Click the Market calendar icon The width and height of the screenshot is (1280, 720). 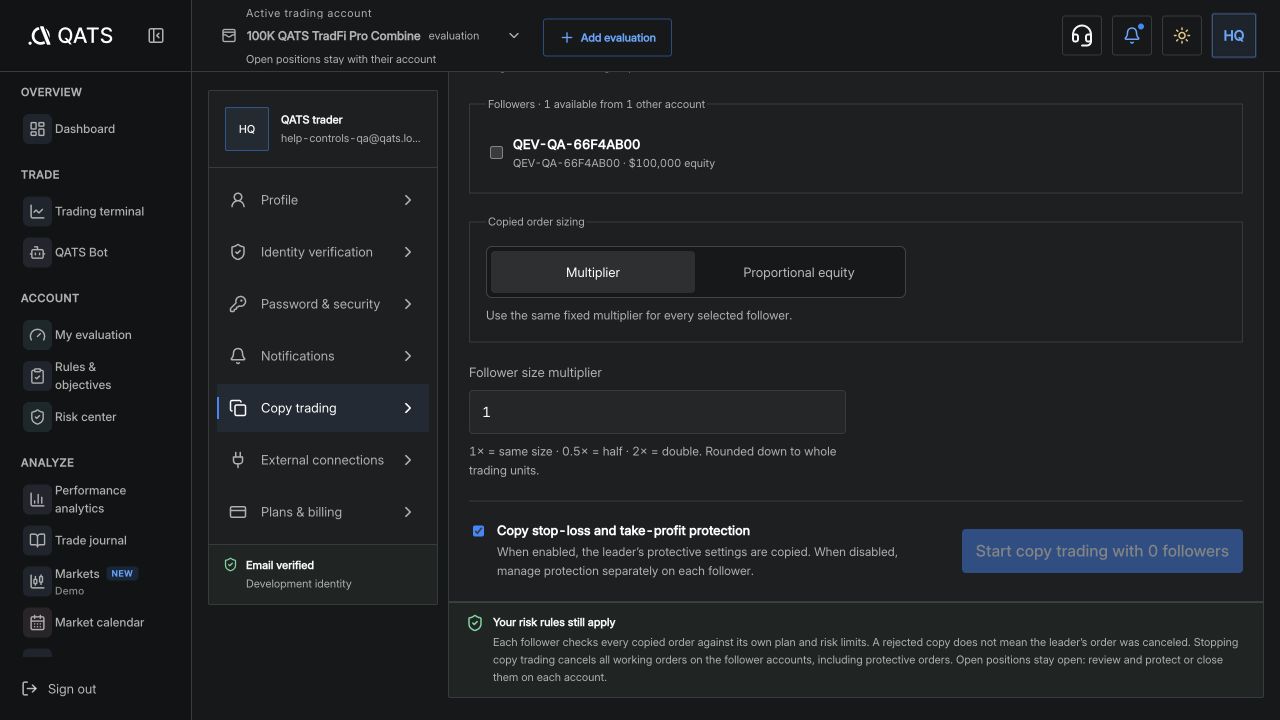(x=37, y=622)
